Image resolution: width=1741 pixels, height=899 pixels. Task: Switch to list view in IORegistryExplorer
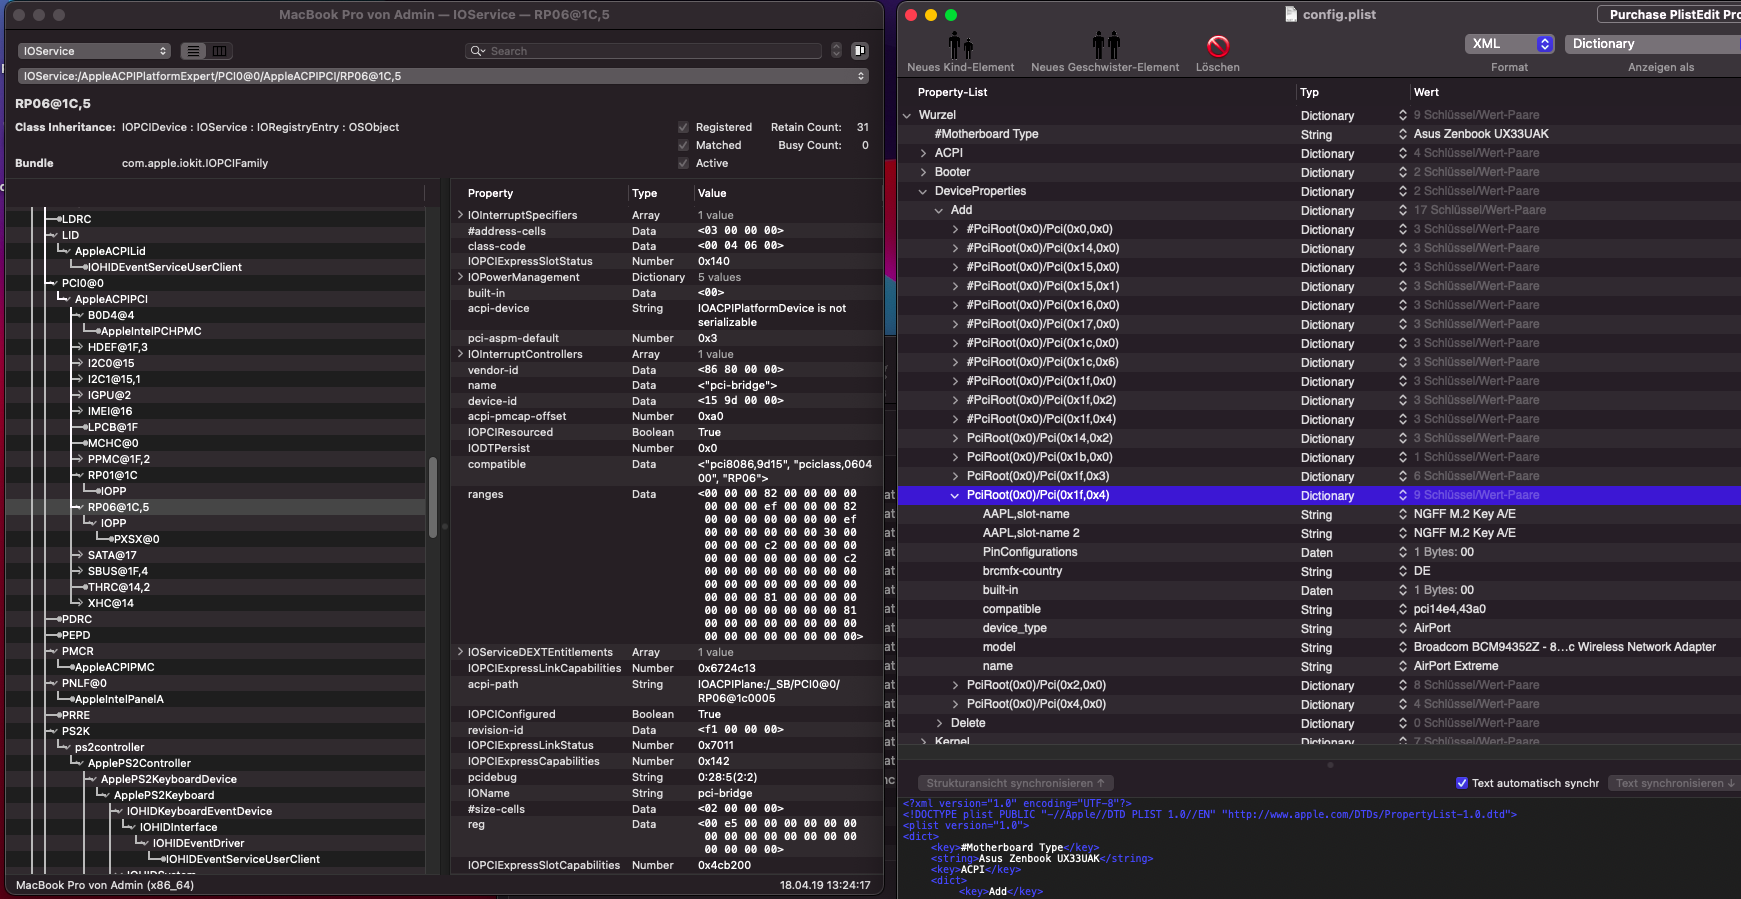(x=194, y=51)
